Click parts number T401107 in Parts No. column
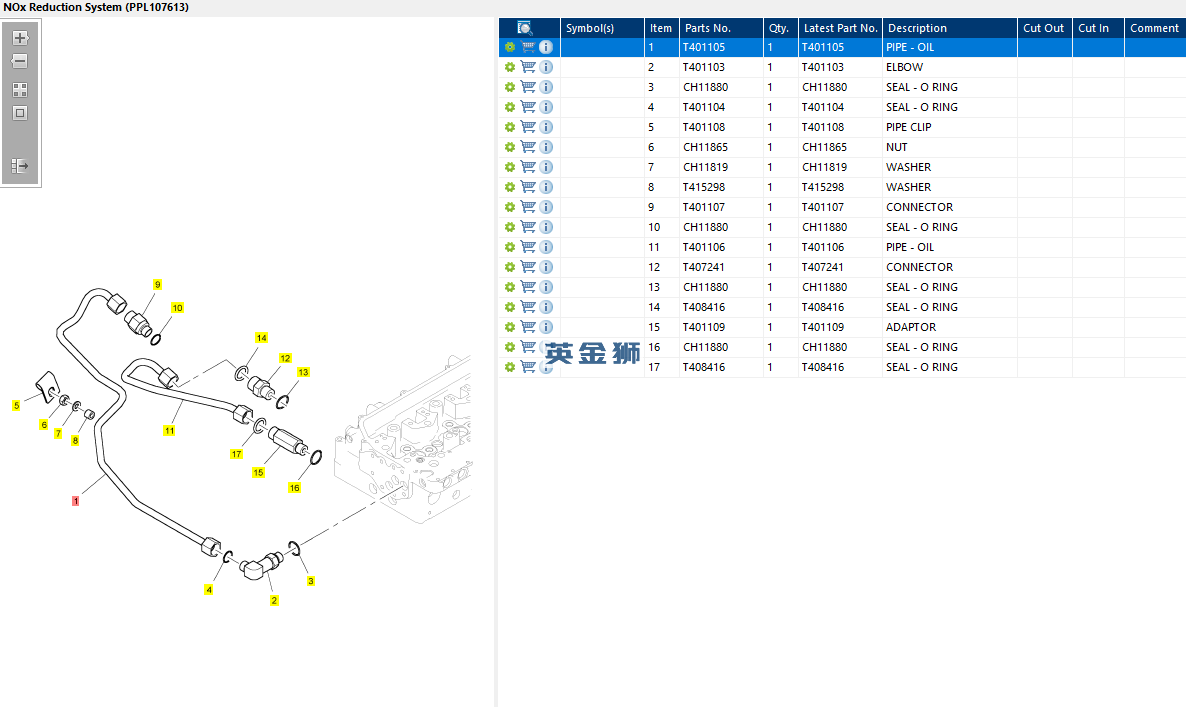The image size is (1186, 707). click(704, 207)
